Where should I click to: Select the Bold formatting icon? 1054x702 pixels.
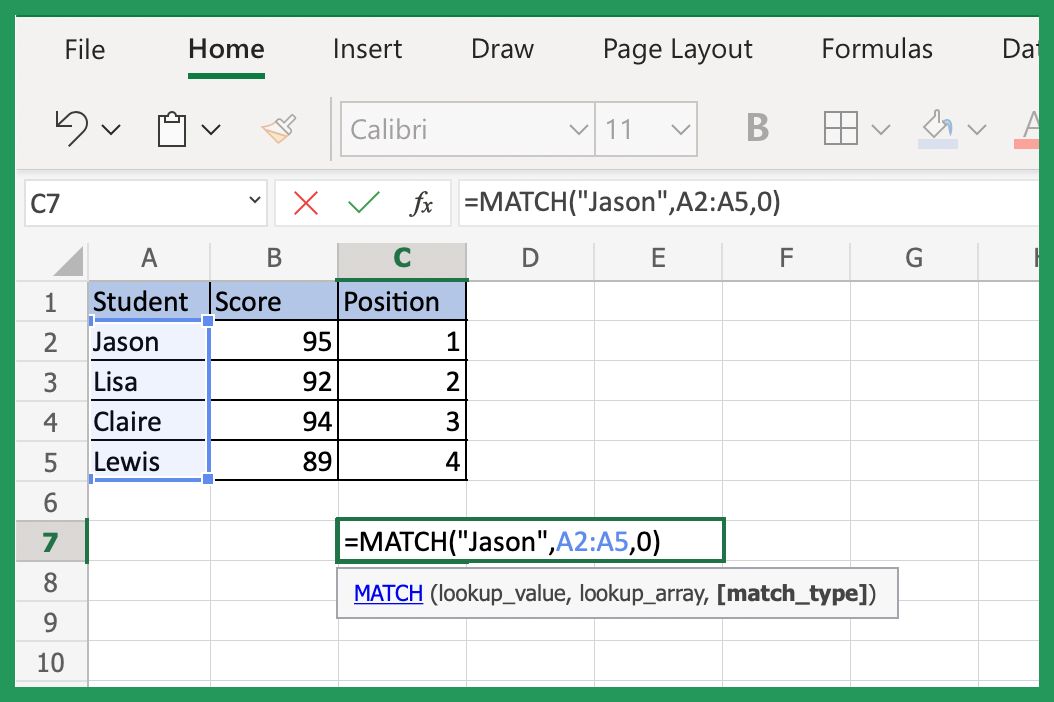tap(757, 128)
